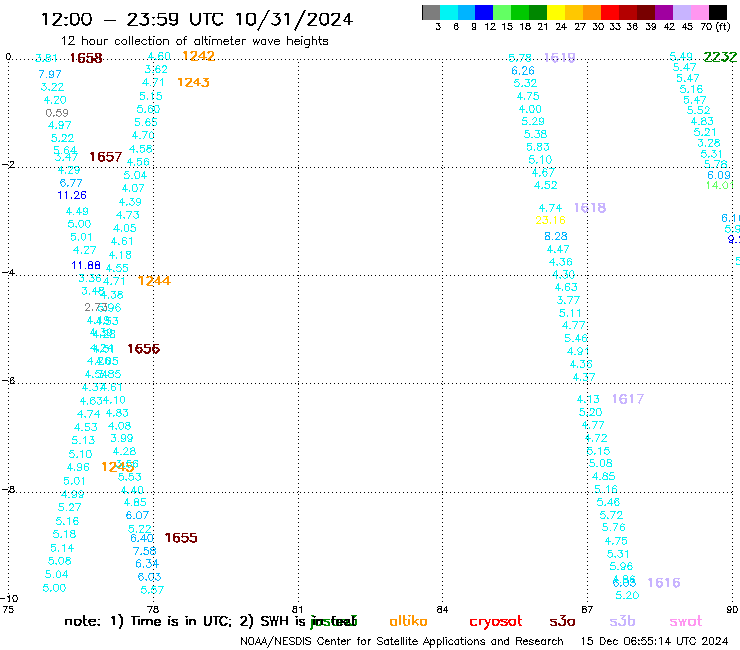Click the longitude axis label 78
The image size is (740, 650).
[153, 609]
